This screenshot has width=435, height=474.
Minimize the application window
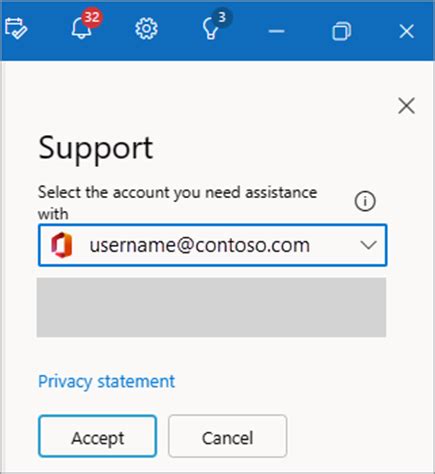click(276, 31)
